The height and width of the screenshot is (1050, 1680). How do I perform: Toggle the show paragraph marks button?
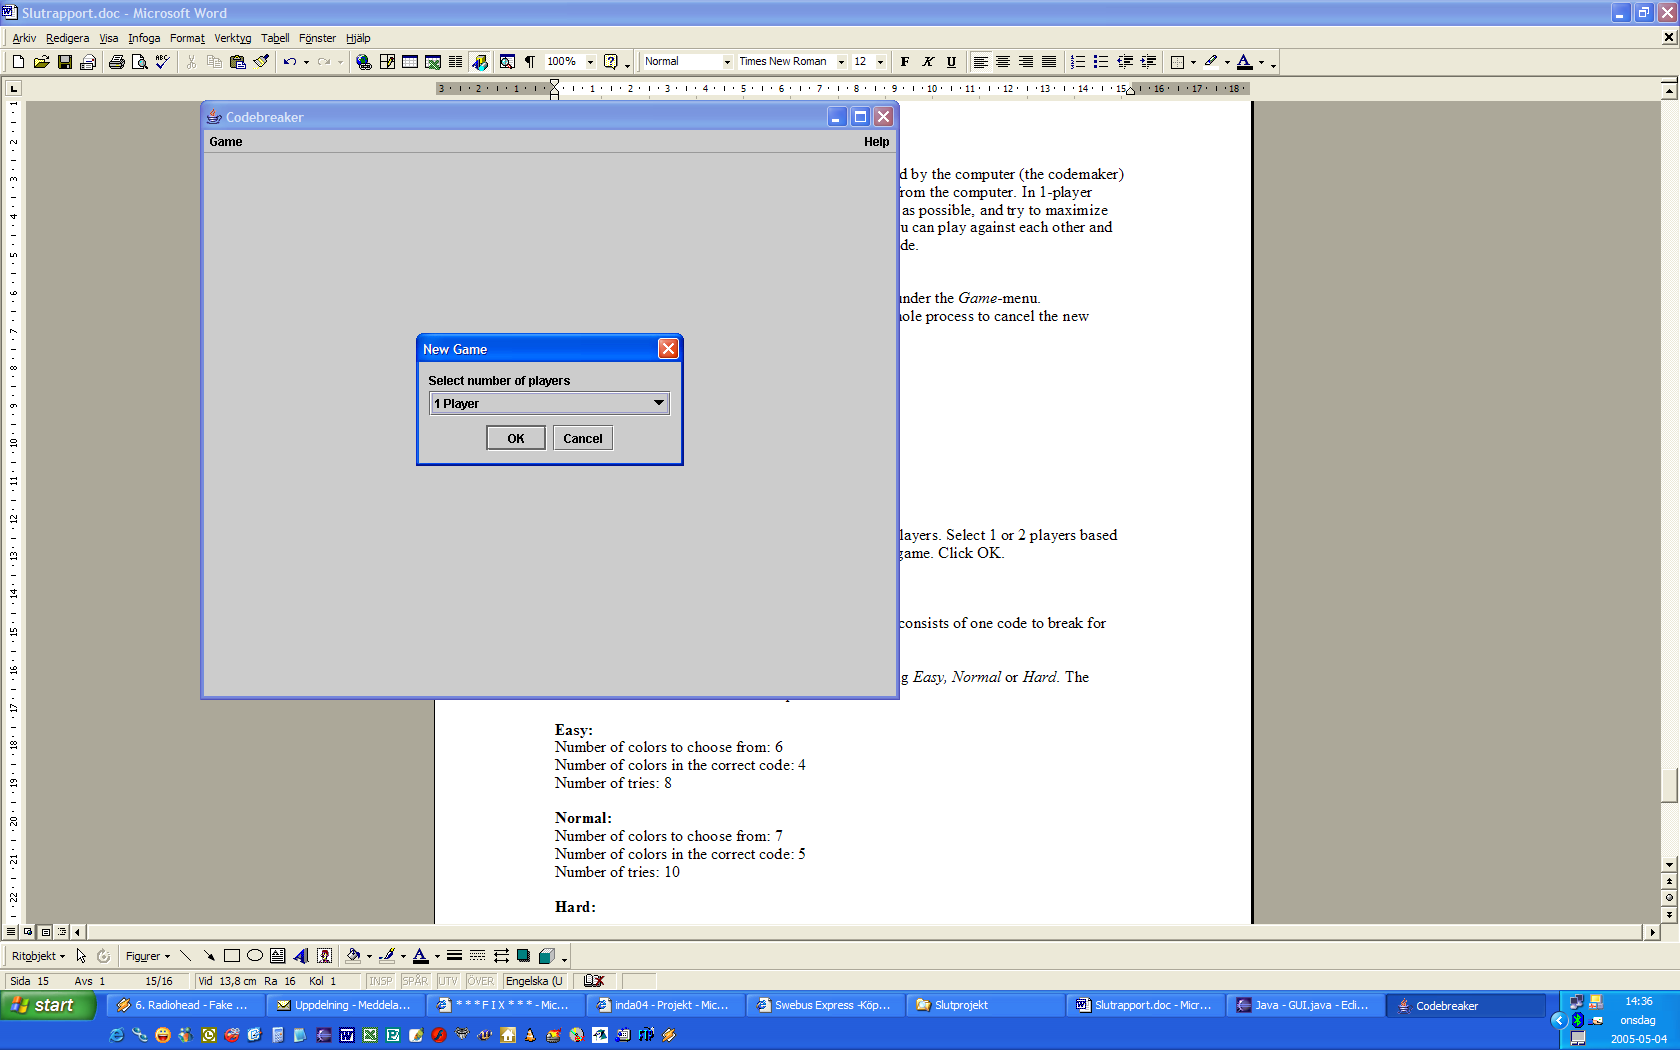(x=530, y=62)
